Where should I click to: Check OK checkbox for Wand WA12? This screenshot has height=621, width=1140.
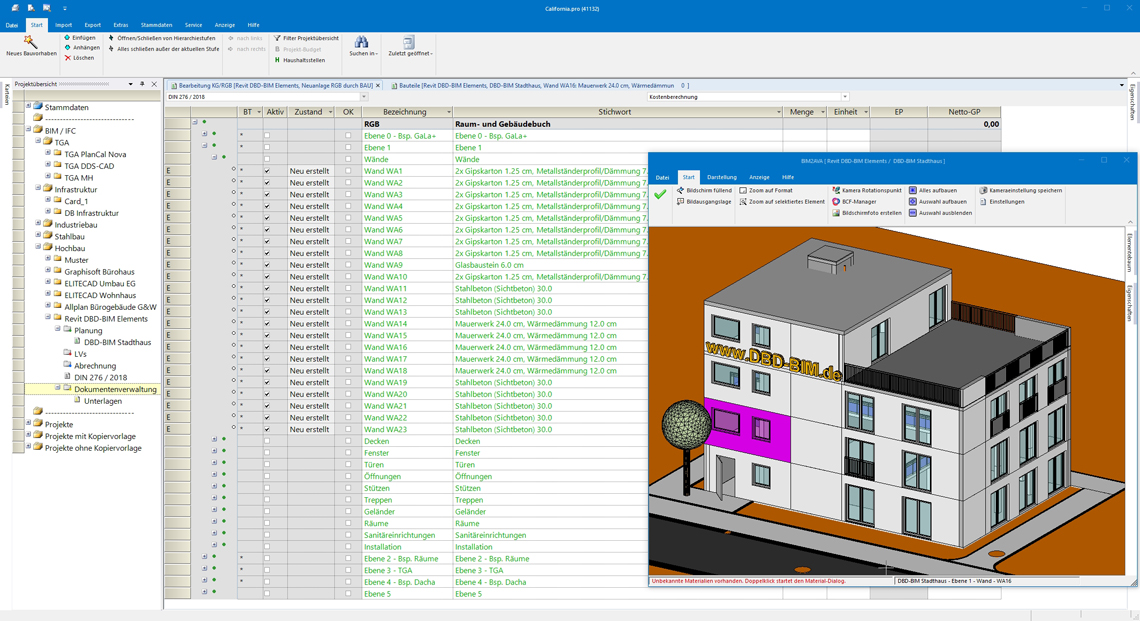[348, 300]
